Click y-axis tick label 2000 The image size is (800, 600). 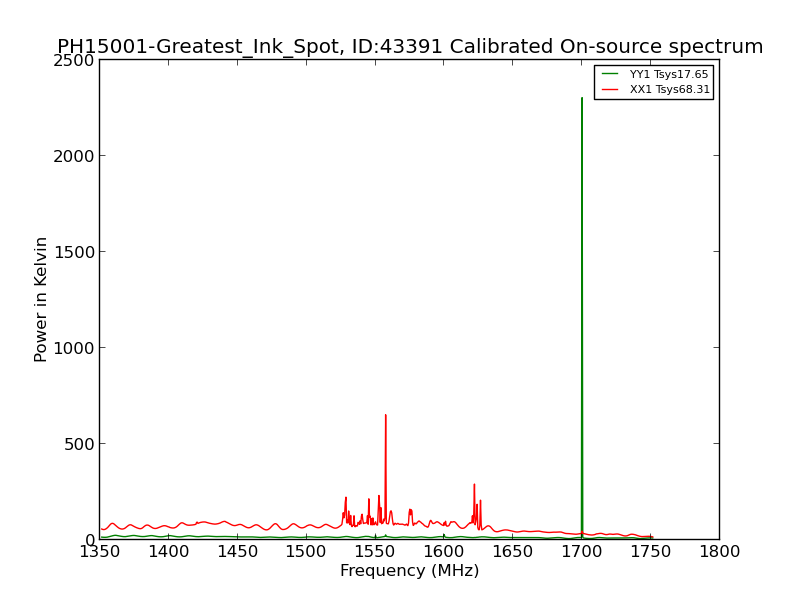pos(74,156)
